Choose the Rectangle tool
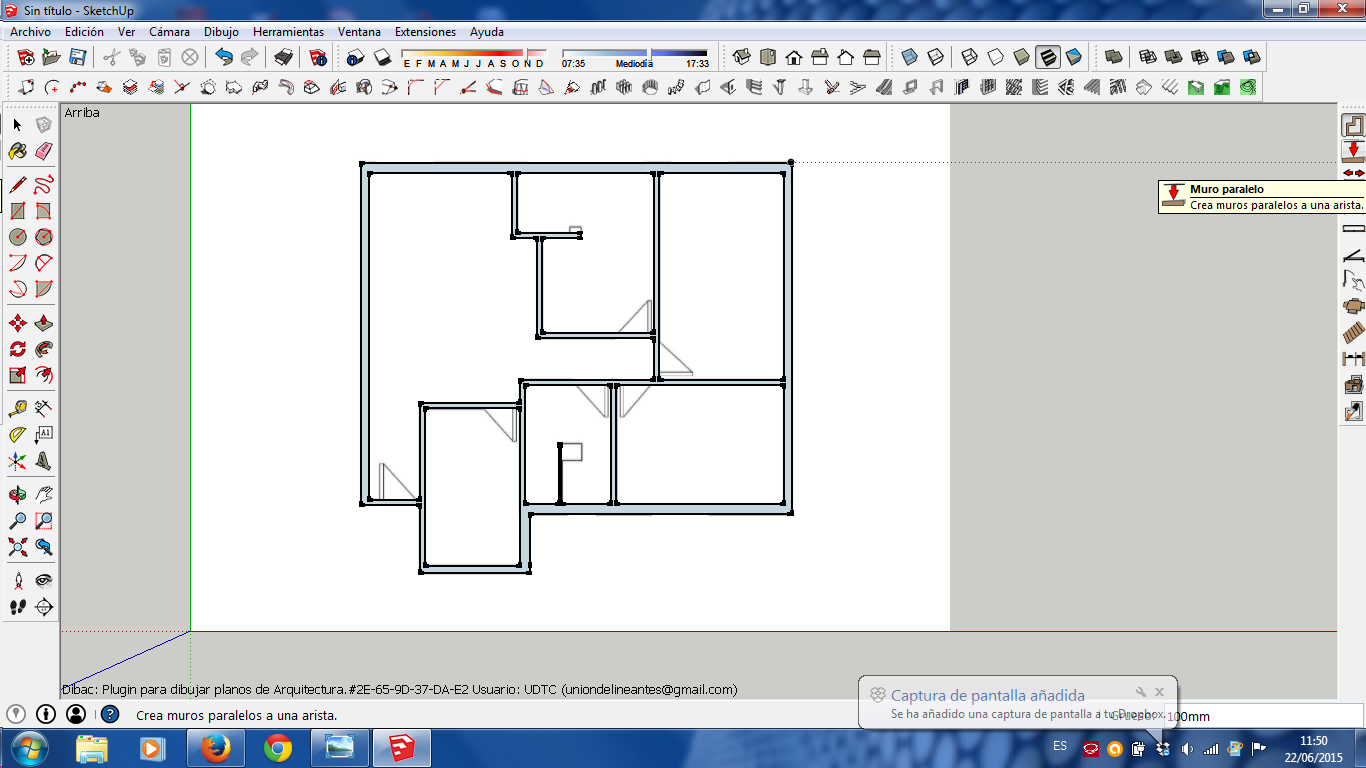This screenshot has width=1366, height=768. pyautogui.click(x=17, y=211)
